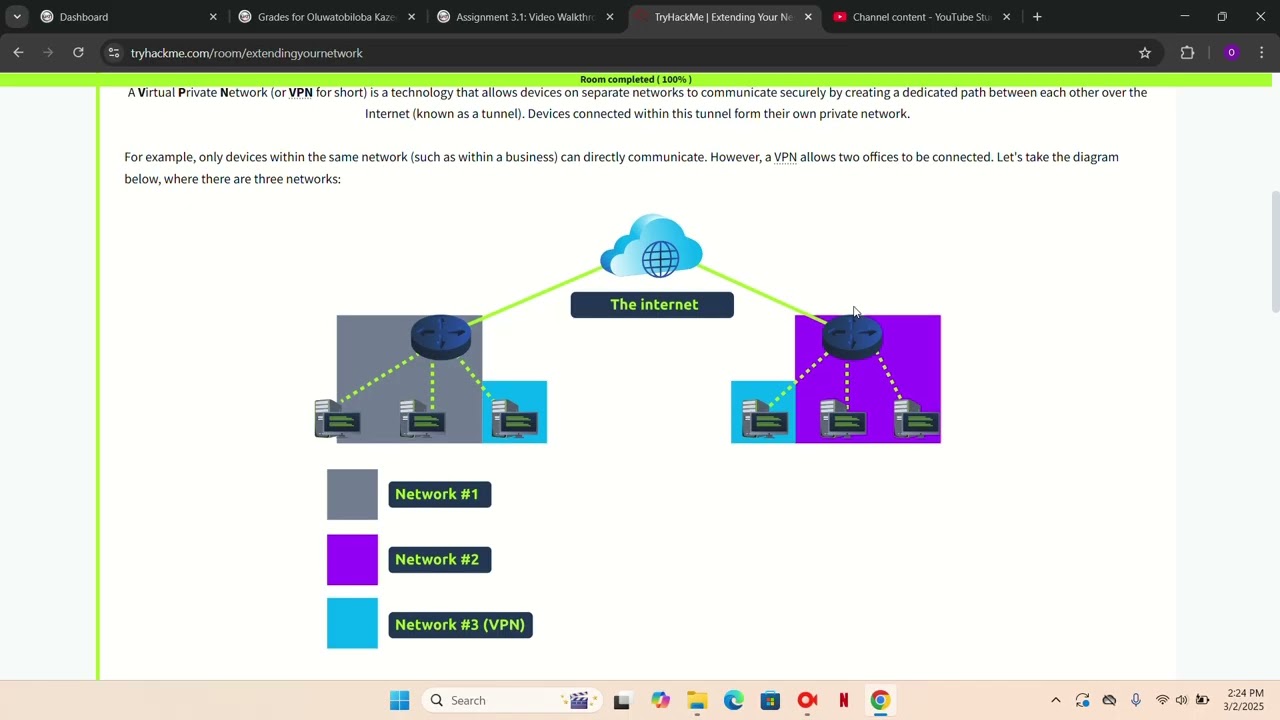
Task: Click the internet cloud globe icon
Action: (x=651, y=245)
